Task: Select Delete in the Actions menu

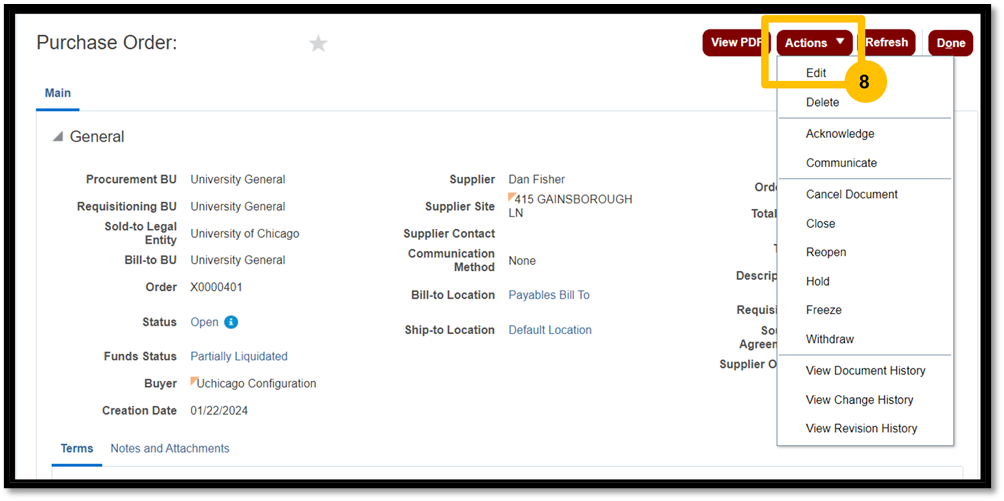Action: point(822,103)
